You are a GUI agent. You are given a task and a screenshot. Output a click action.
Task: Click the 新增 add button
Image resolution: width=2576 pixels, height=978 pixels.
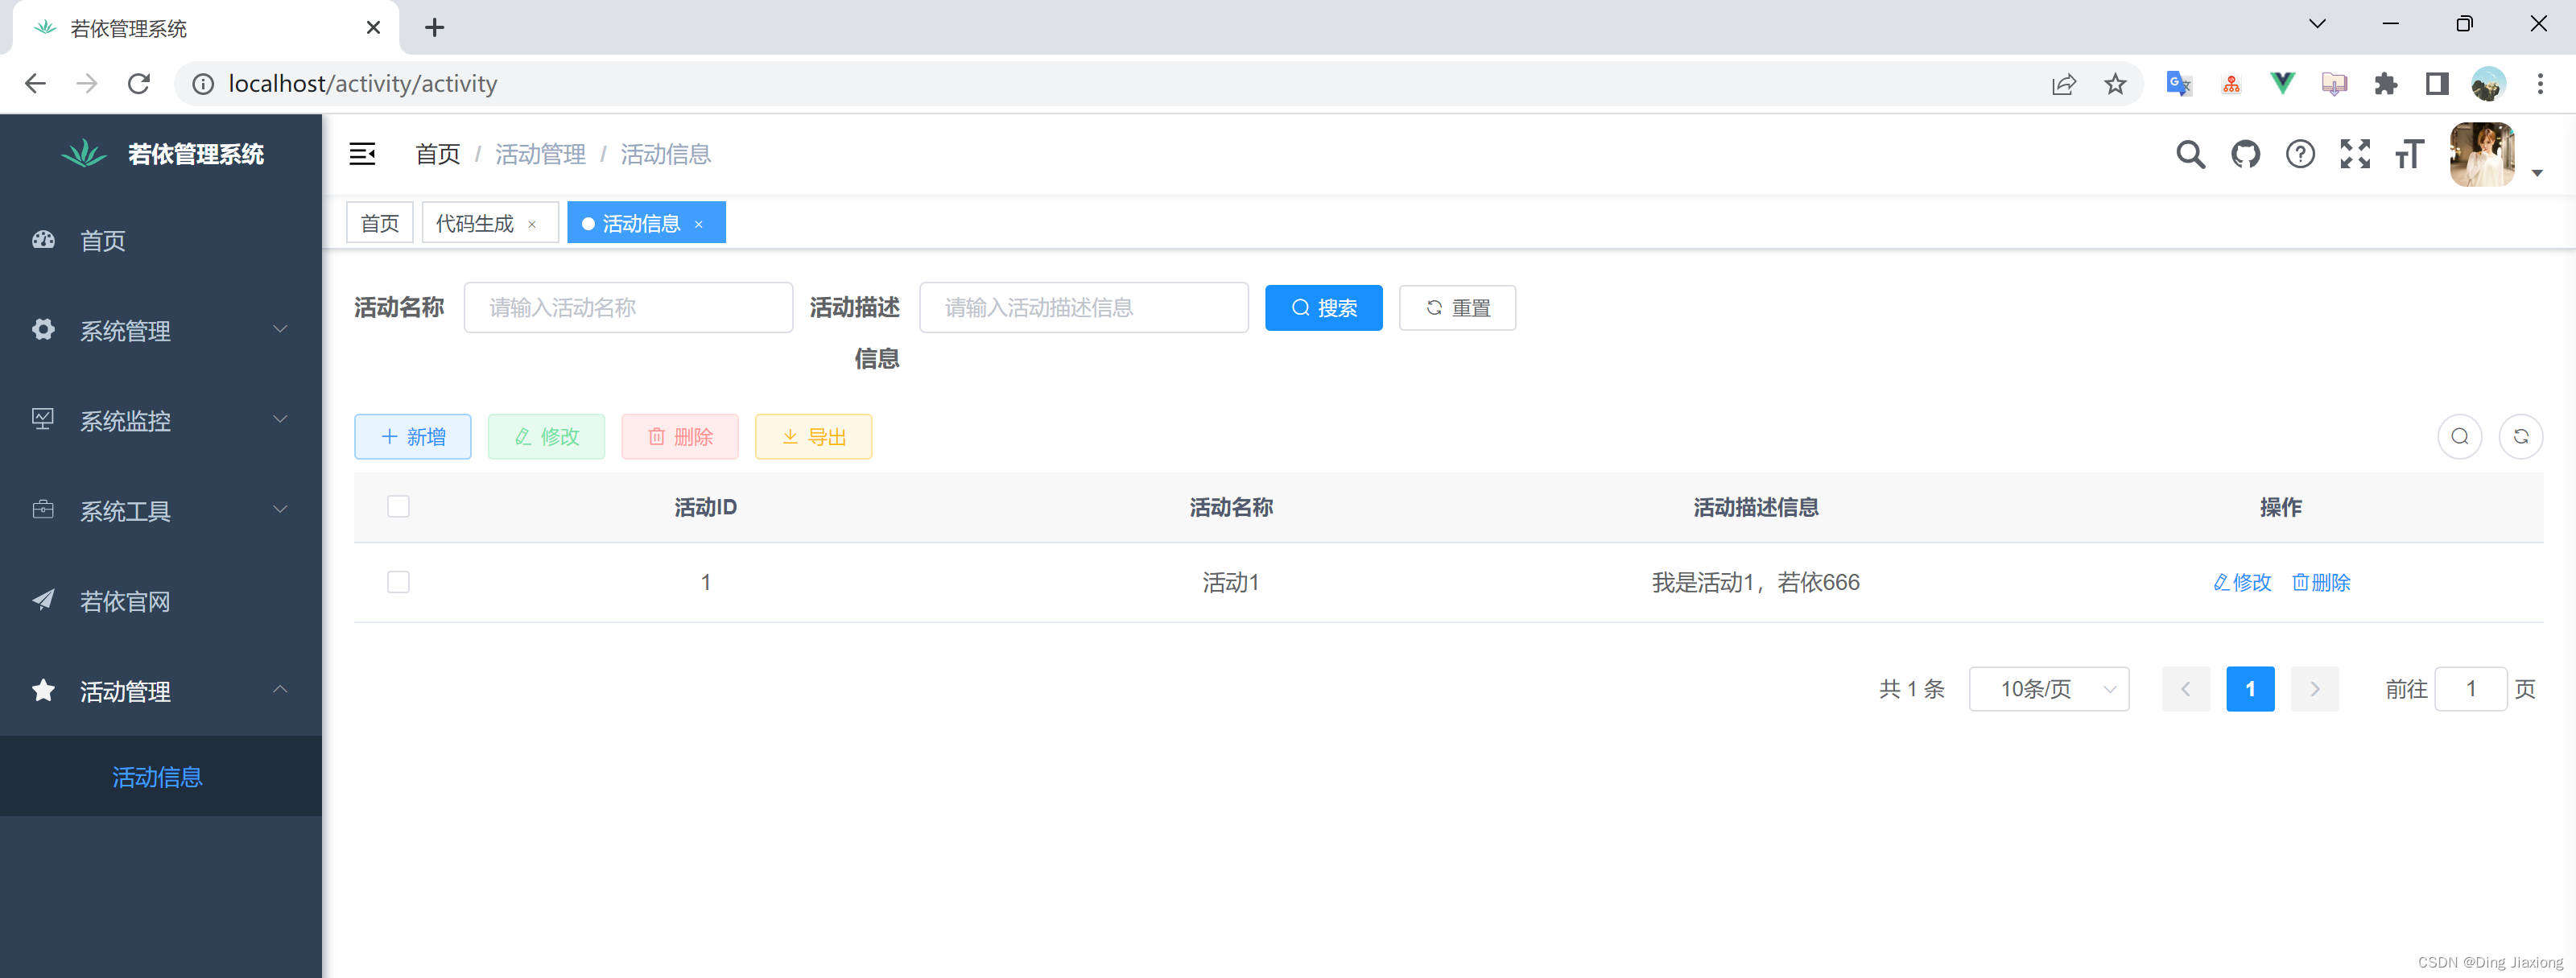click(x=412, y=437)
